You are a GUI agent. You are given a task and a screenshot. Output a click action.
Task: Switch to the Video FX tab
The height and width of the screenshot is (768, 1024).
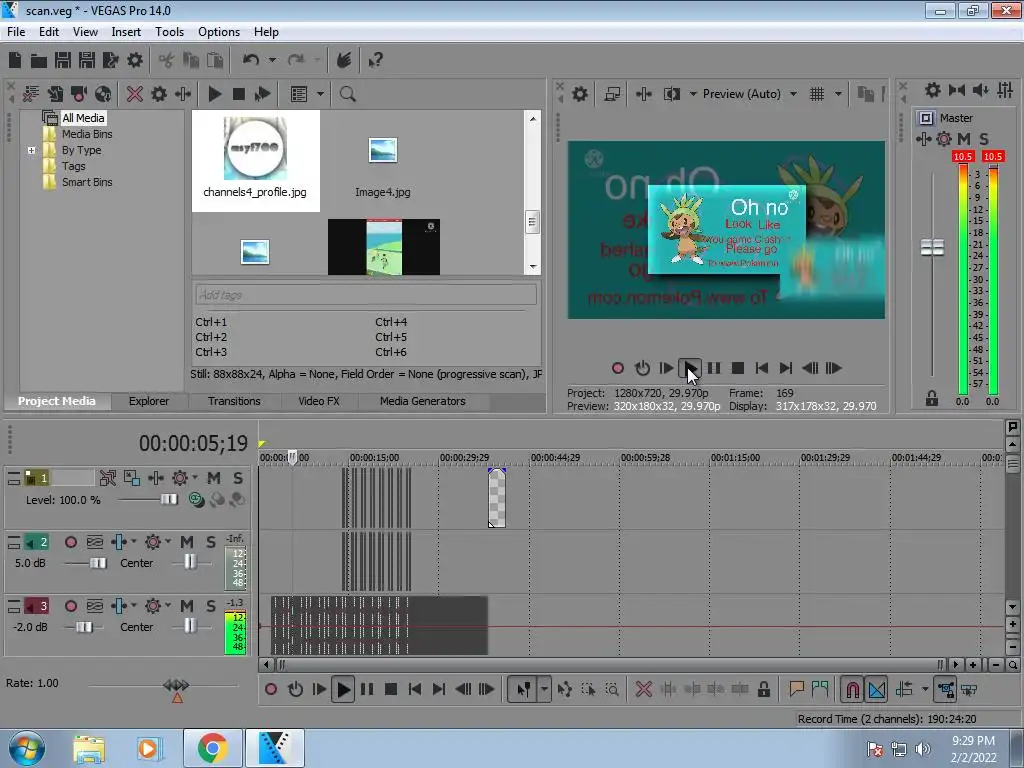(x=319, y=401)
